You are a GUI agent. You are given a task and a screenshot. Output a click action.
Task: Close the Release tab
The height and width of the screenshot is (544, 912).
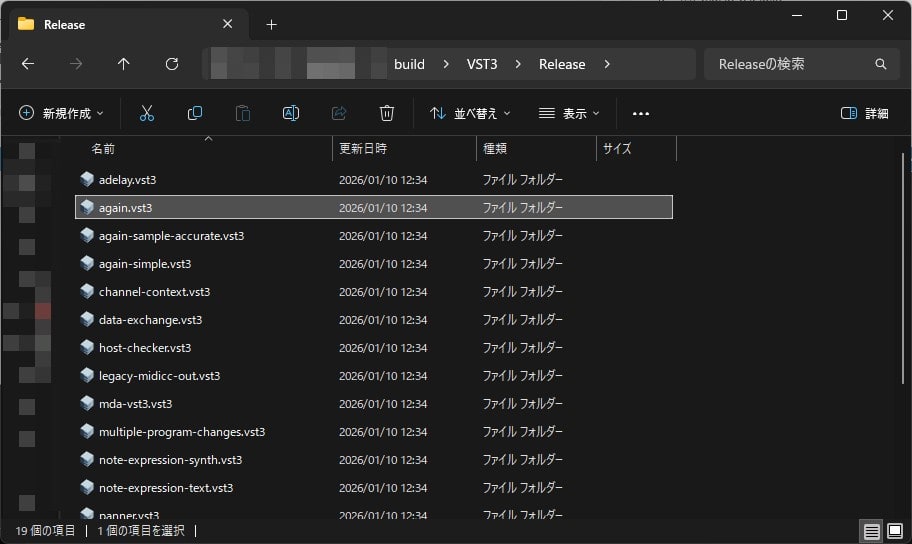pyautogui.click(x=227, y=24)
